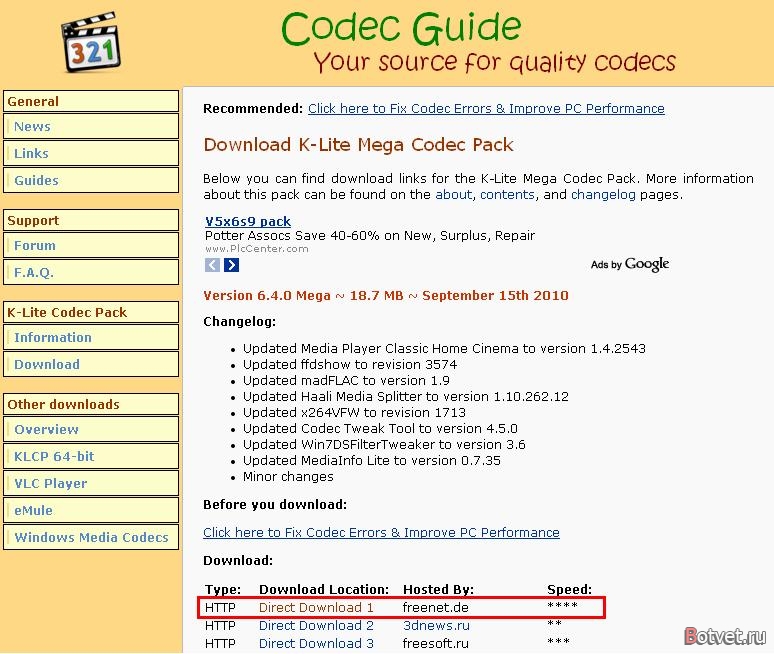This screenshot has width=774, height=654.
Task: Click Updated Haali Media Splitter entry
Action: pyautogui.click(x=406, y=396)
